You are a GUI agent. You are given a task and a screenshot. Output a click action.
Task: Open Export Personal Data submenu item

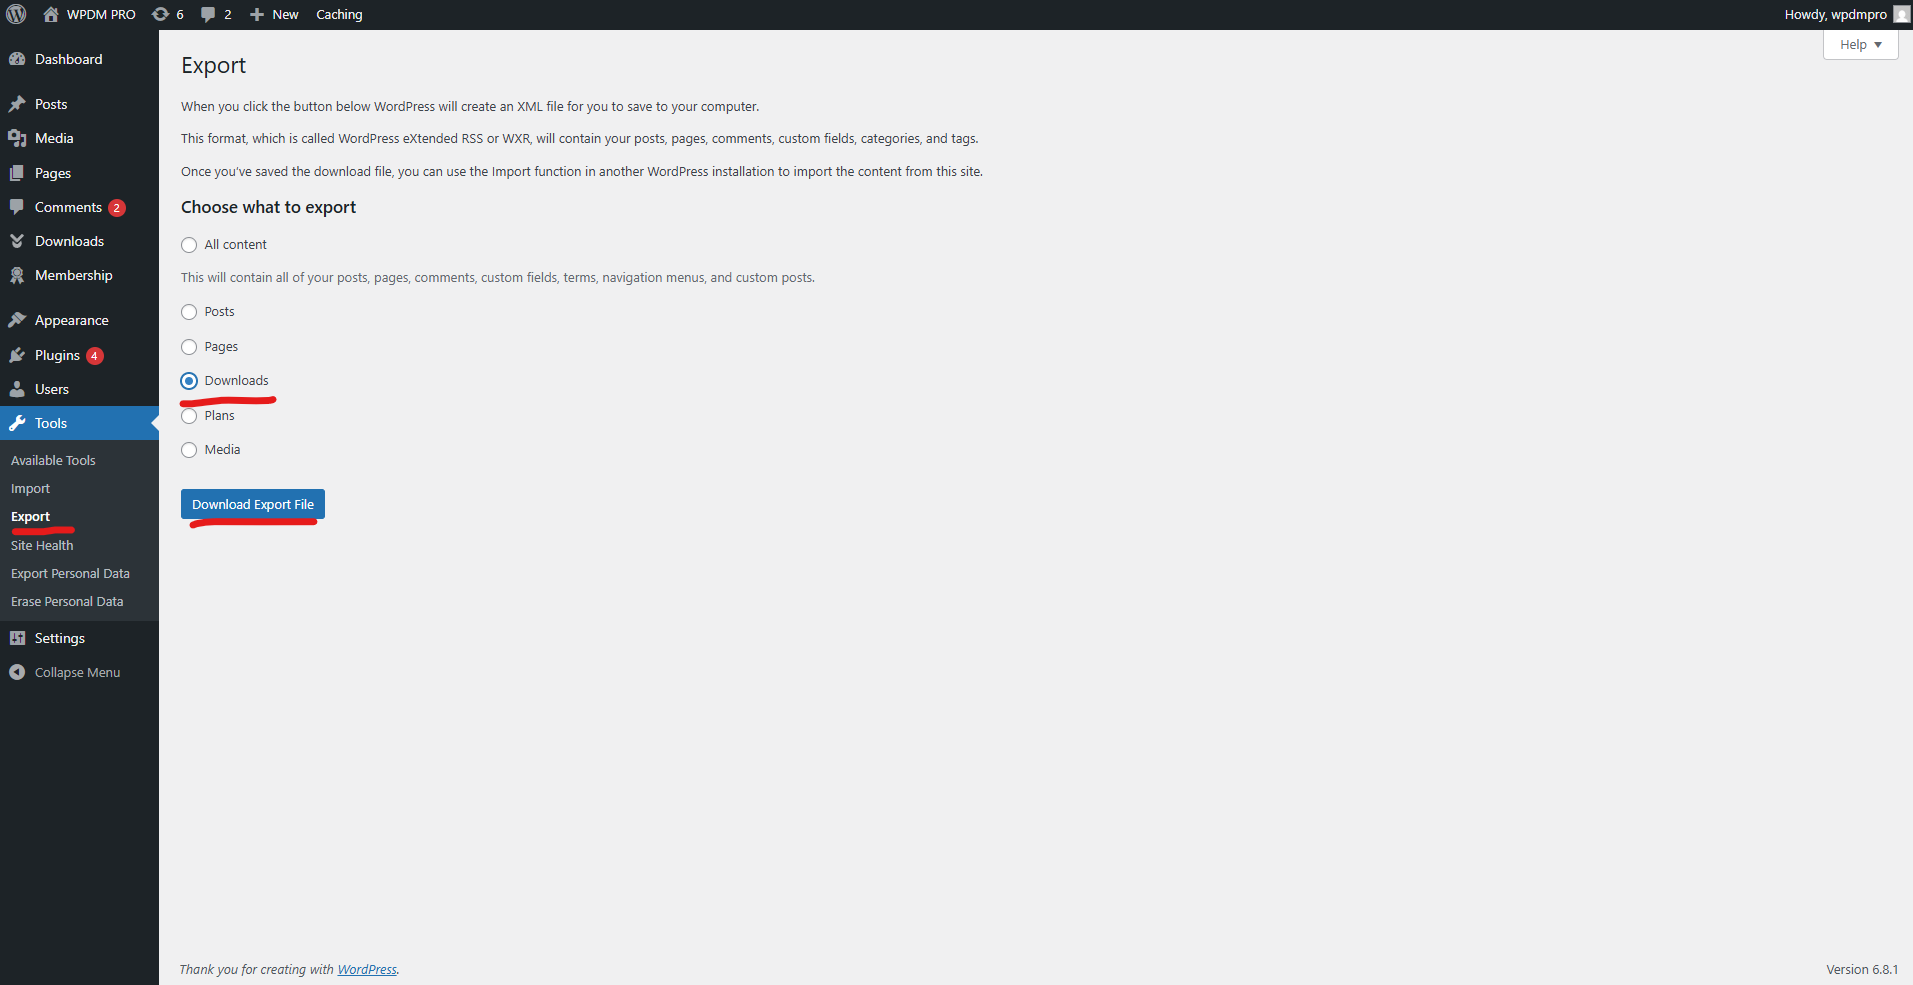70,573
